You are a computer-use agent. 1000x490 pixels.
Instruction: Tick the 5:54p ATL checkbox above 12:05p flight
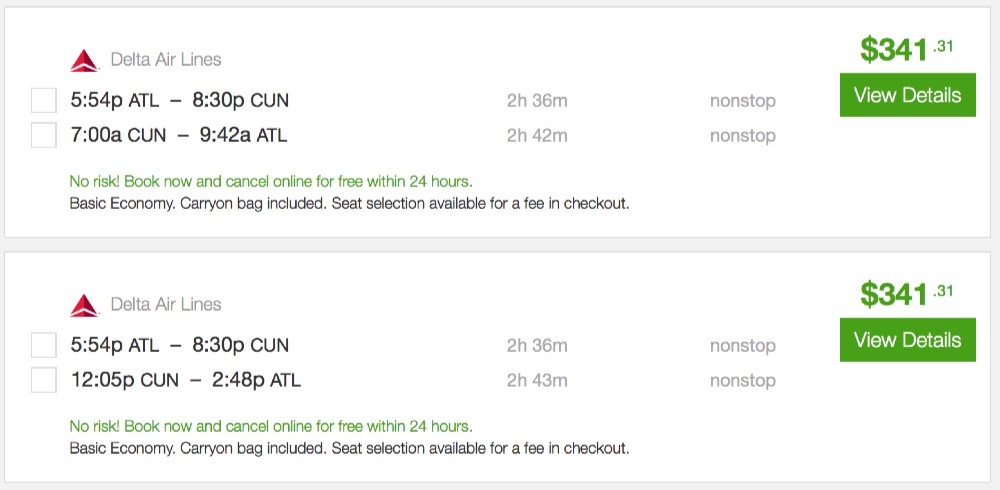(44, 345)
